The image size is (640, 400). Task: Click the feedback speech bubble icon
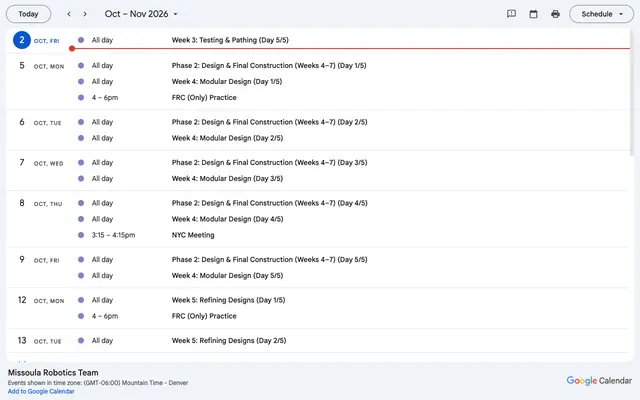coord(511,14)
